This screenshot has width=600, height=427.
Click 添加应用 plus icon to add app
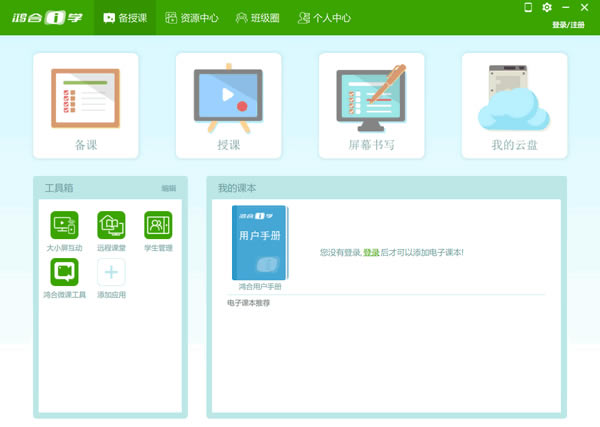pos(111,274)
